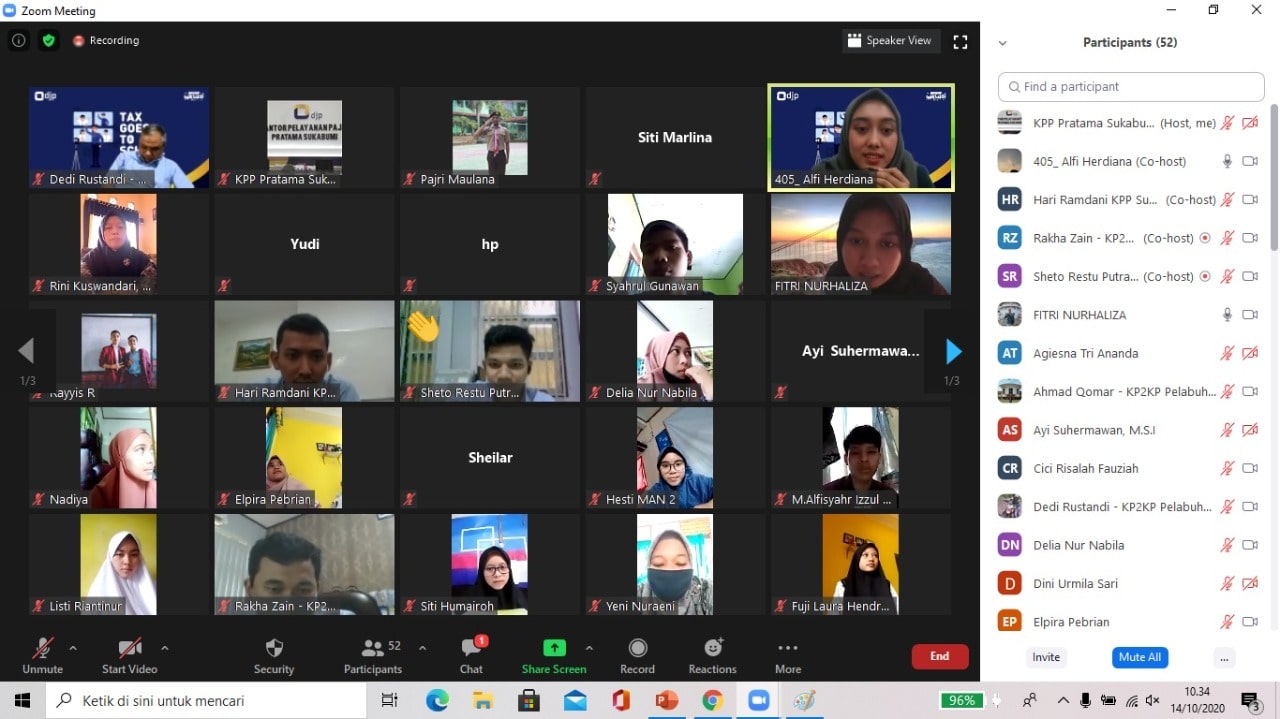Open the Reactions smiley icon

(713, 648)
